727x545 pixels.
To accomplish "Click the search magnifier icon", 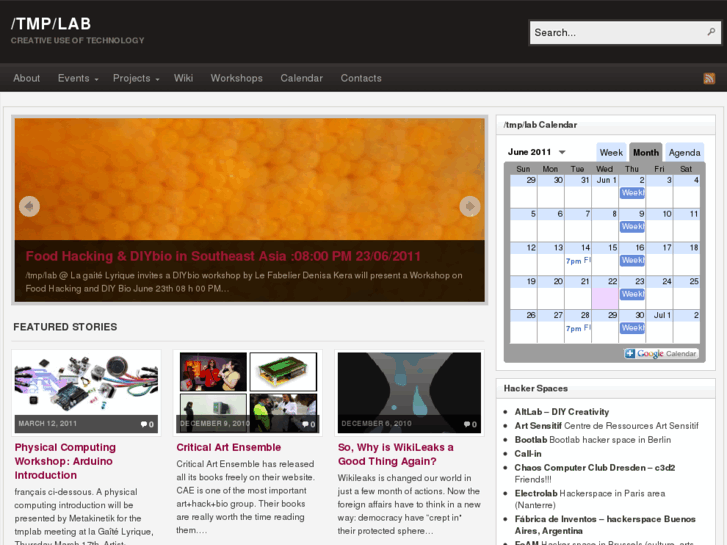I will click(711, 32).
